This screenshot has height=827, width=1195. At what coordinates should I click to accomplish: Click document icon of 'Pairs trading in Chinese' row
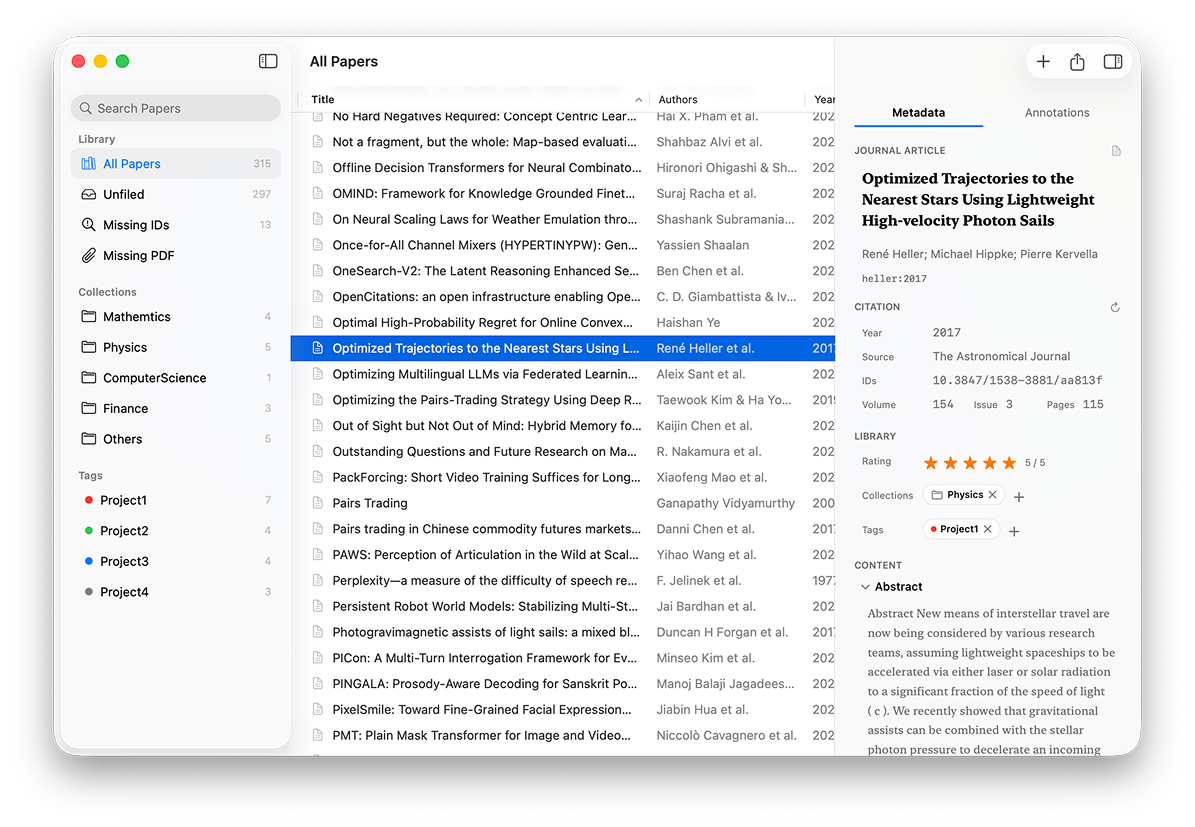pyautogui.click(x=318, y=529)
